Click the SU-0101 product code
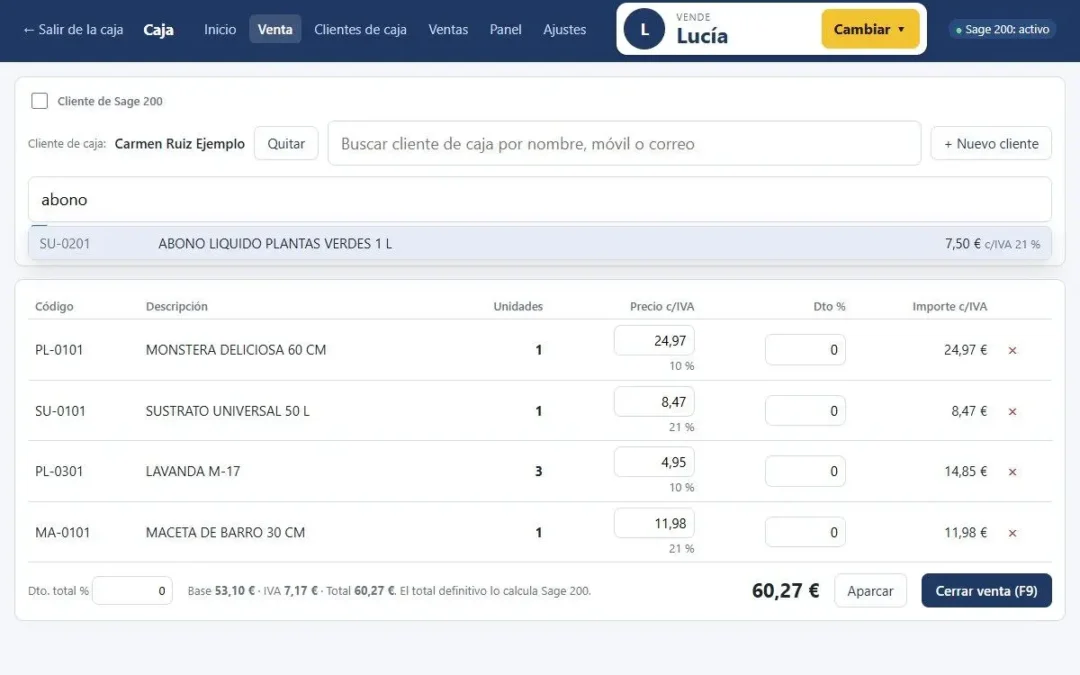 [61, 411]
